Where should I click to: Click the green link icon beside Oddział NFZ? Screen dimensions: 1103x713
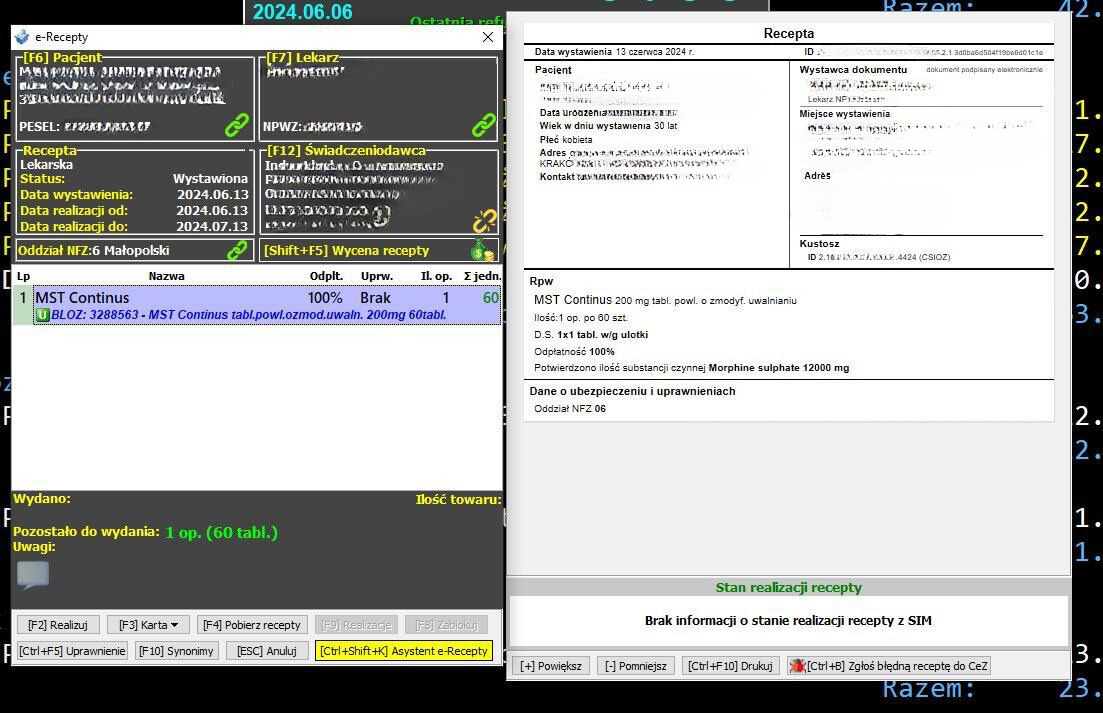[237, 250]
